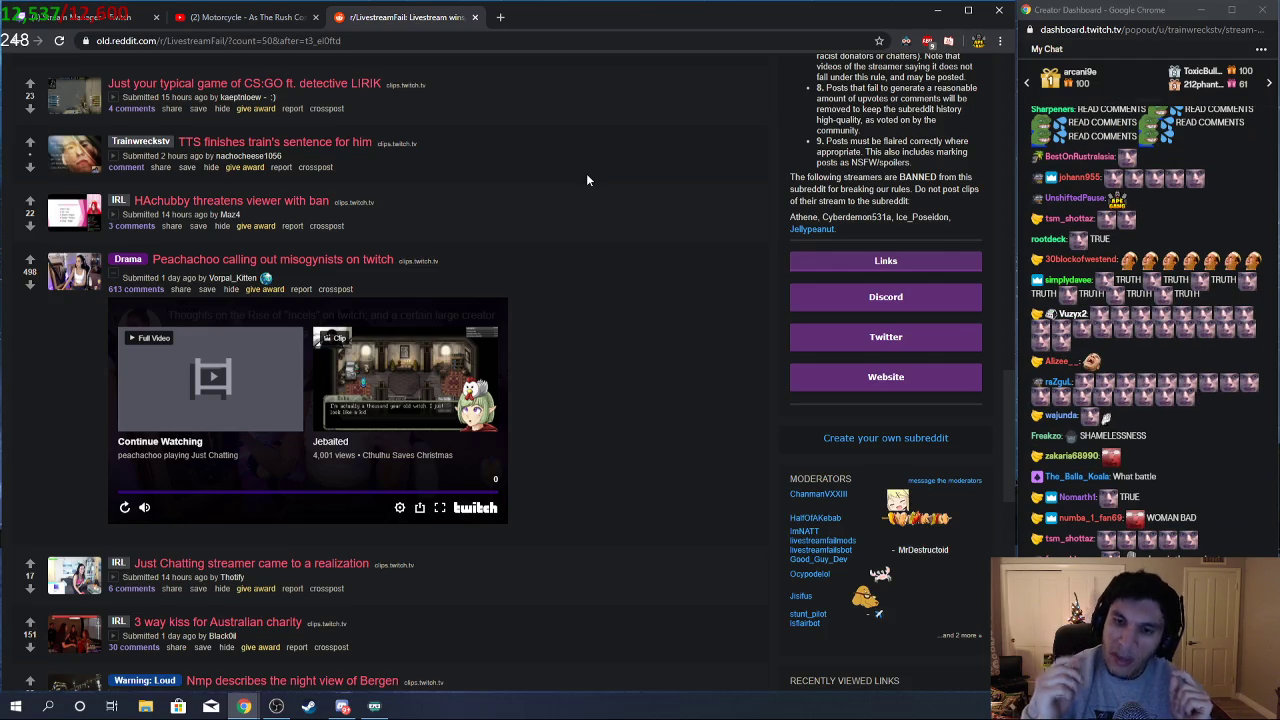Open Microsoft Store from taskbar

178,707
